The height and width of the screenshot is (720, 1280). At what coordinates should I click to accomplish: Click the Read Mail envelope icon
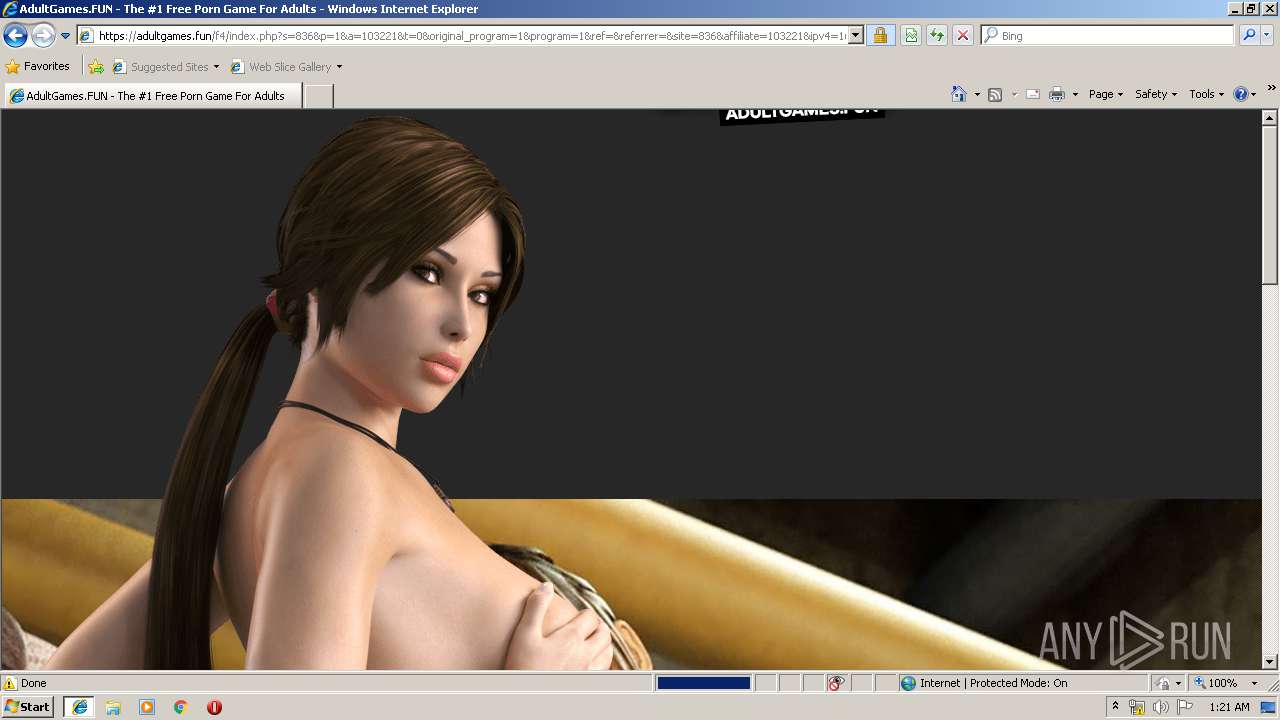[1033, 94]
